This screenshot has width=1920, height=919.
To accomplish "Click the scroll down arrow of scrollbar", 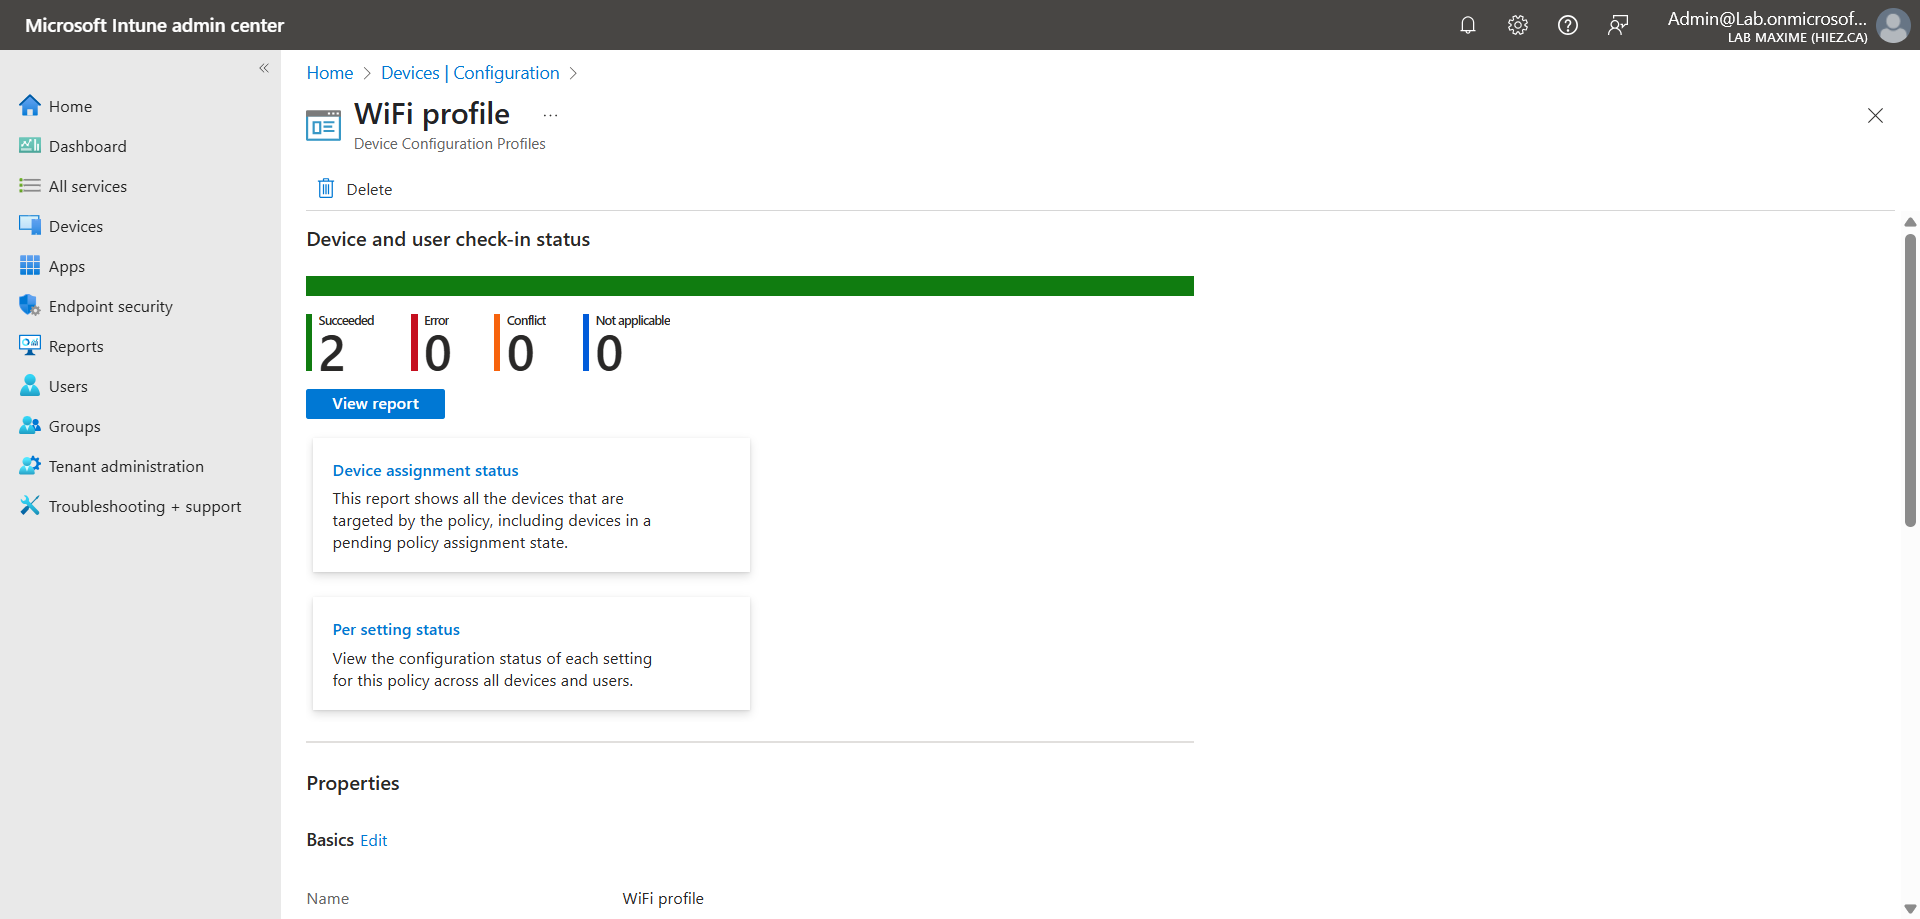I will 1910,908.
